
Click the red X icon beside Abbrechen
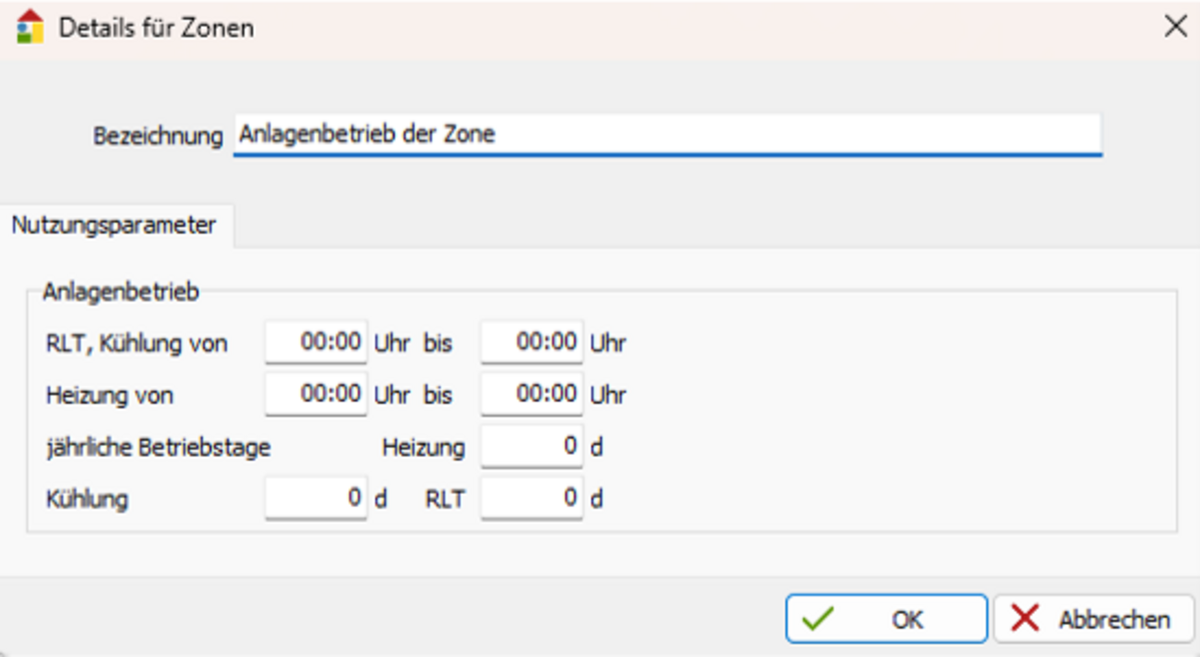tap(1025, 619)
